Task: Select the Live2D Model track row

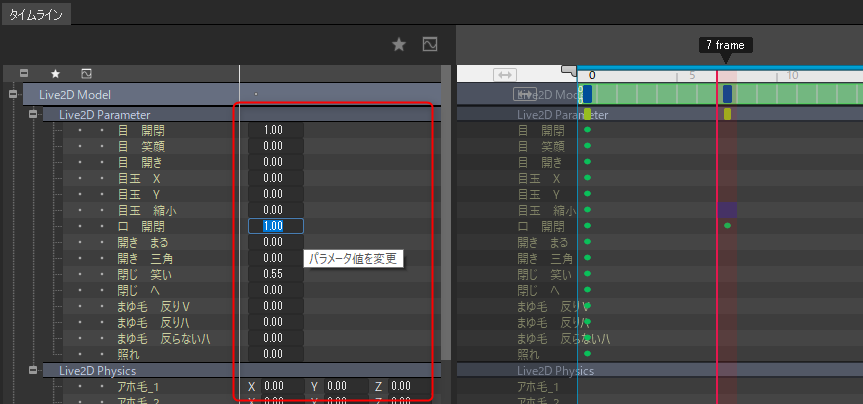Action: 232,95
